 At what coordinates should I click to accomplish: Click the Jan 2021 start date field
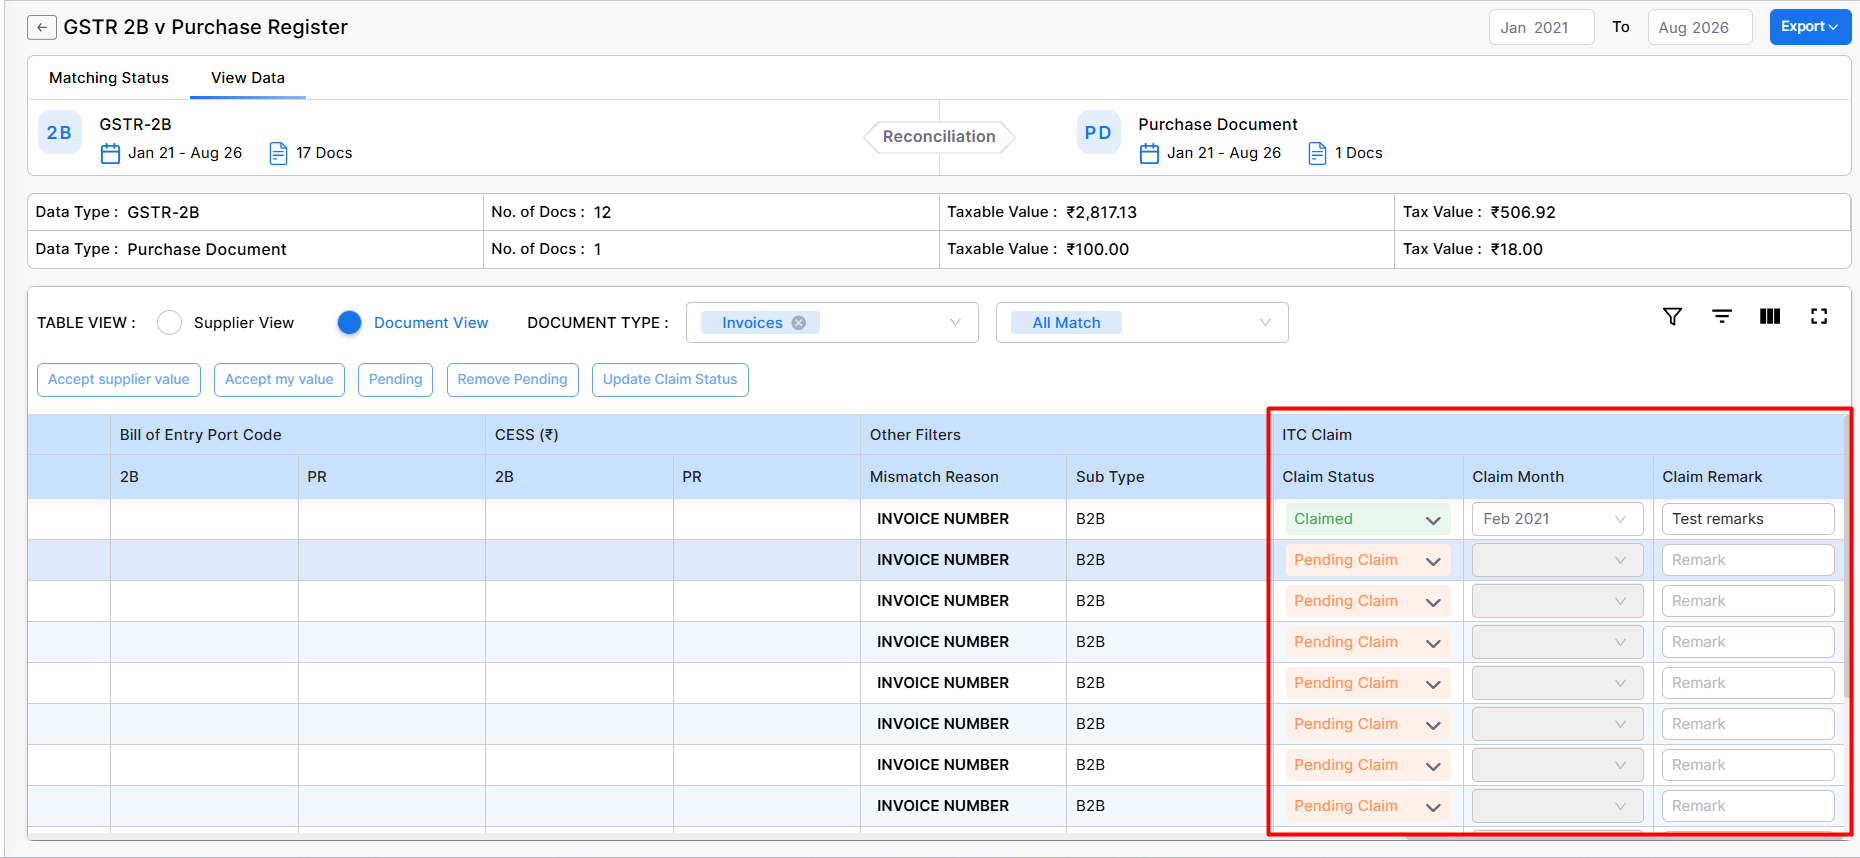pos(1541,28)
